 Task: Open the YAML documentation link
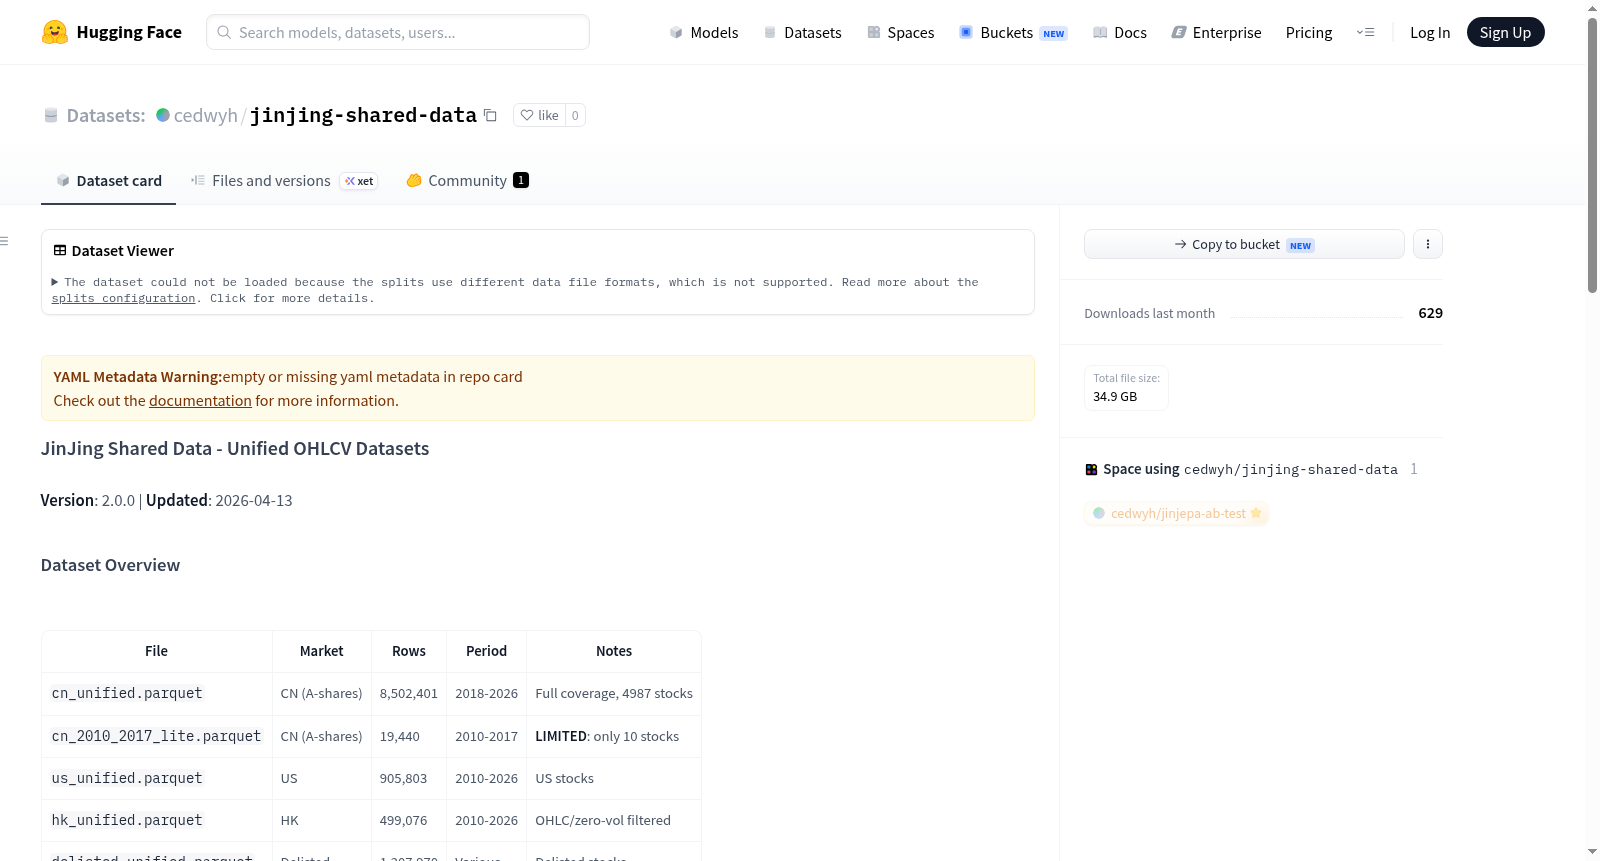coord(200,401)
